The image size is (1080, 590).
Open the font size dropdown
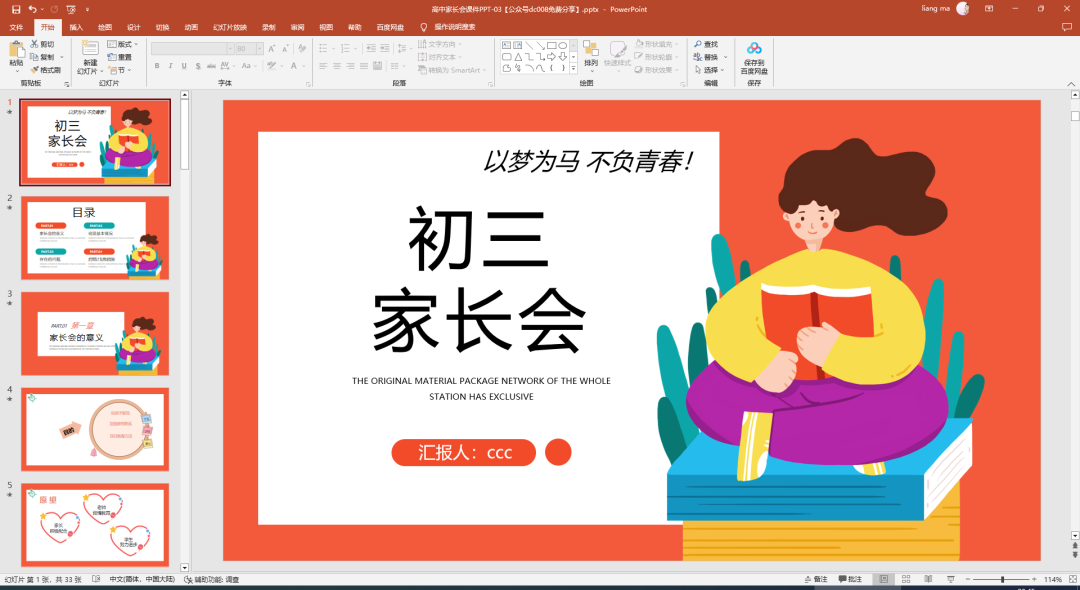pyautogui.click(x=259, y=49)
